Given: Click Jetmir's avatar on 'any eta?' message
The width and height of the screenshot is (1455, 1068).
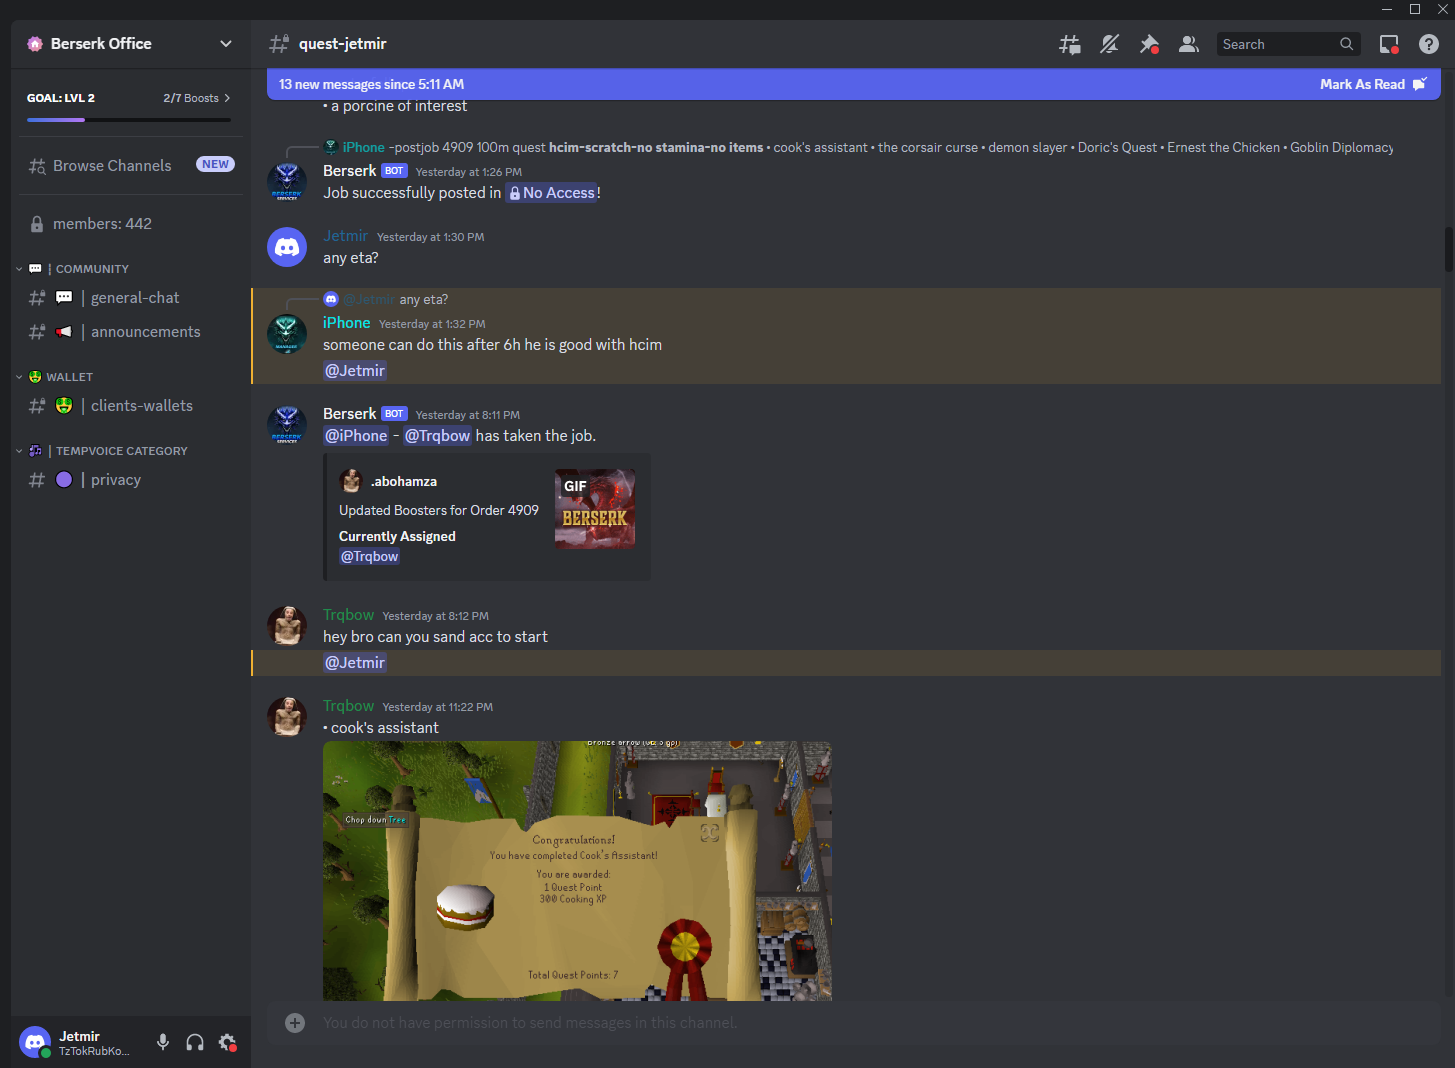Looking at the screenshot, I should [287, 247].
